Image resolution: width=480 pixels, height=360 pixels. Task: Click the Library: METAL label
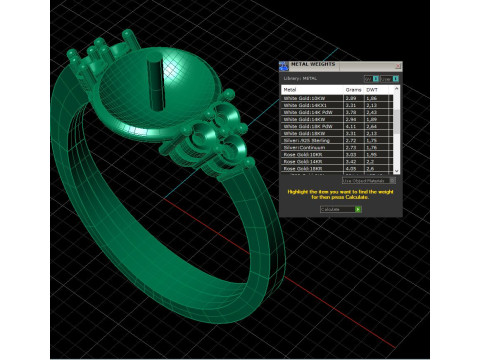pos(300,79)
